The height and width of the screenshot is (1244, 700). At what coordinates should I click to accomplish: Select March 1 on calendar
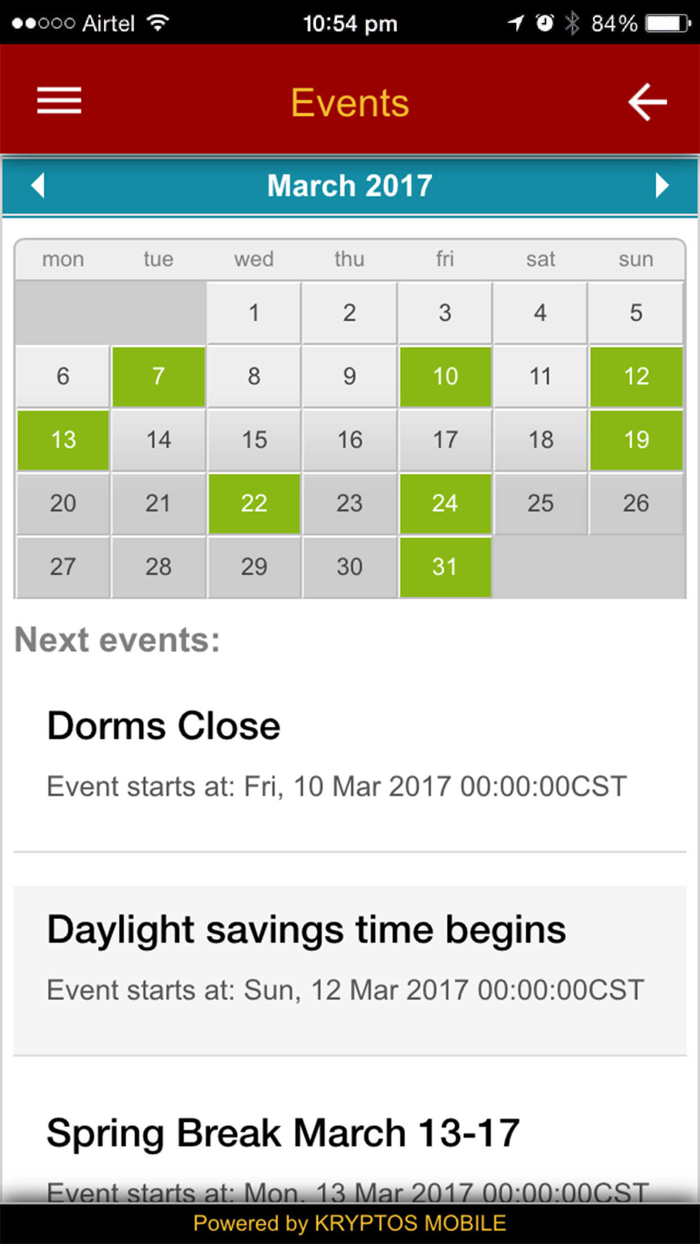[254, 313]
